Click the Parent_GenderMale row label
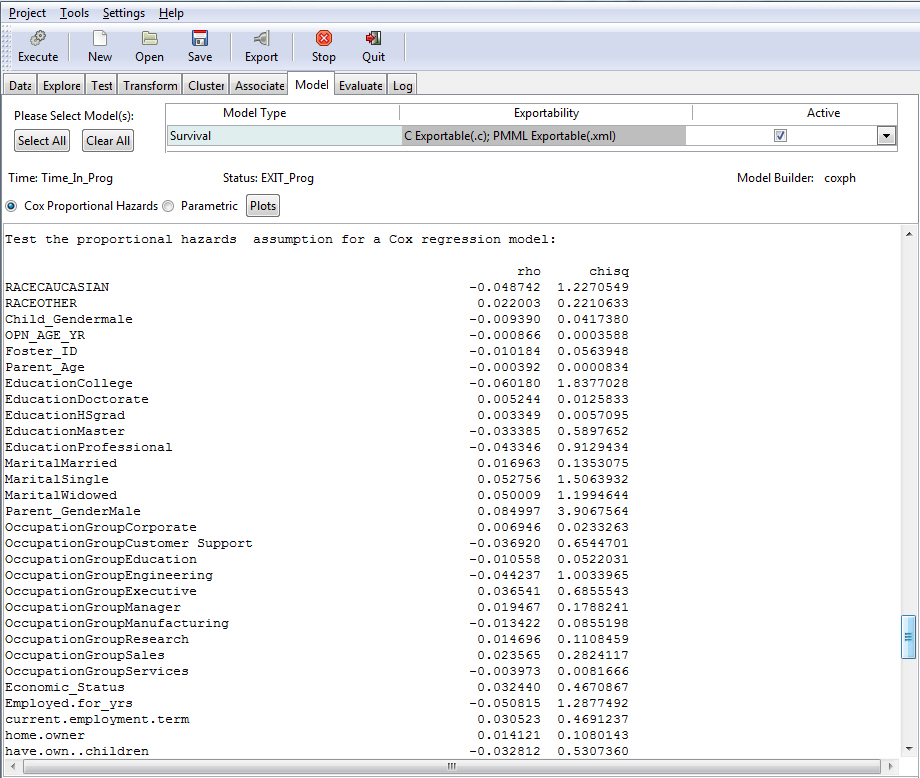Viewport: 920px width, 778px height. pos(73,512)
